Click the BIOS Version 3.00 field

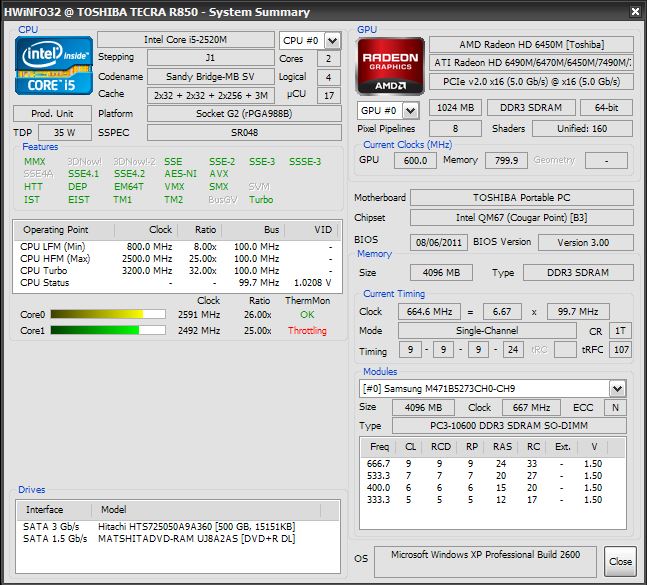pos(586,243)
